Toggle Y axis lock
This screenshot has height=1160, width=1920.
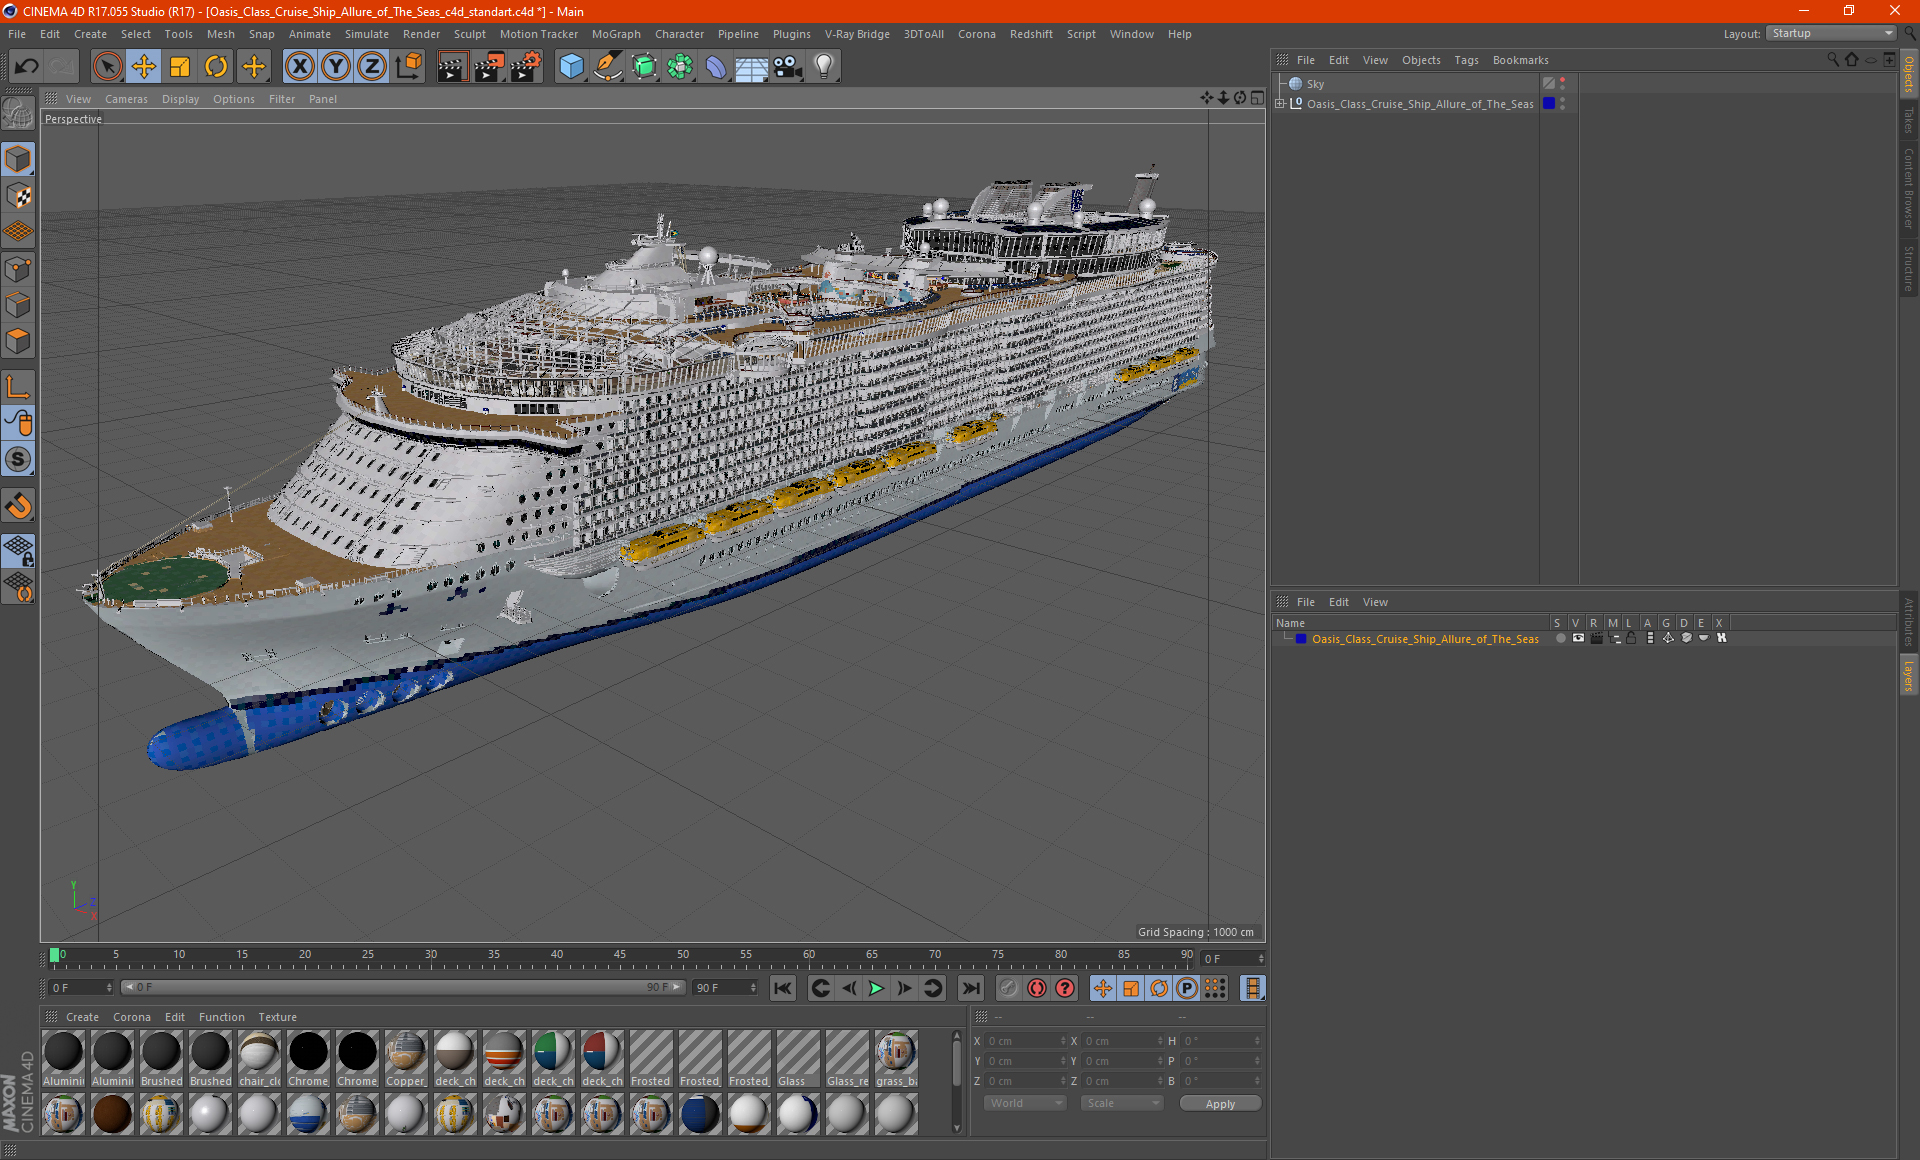(336, 67)
